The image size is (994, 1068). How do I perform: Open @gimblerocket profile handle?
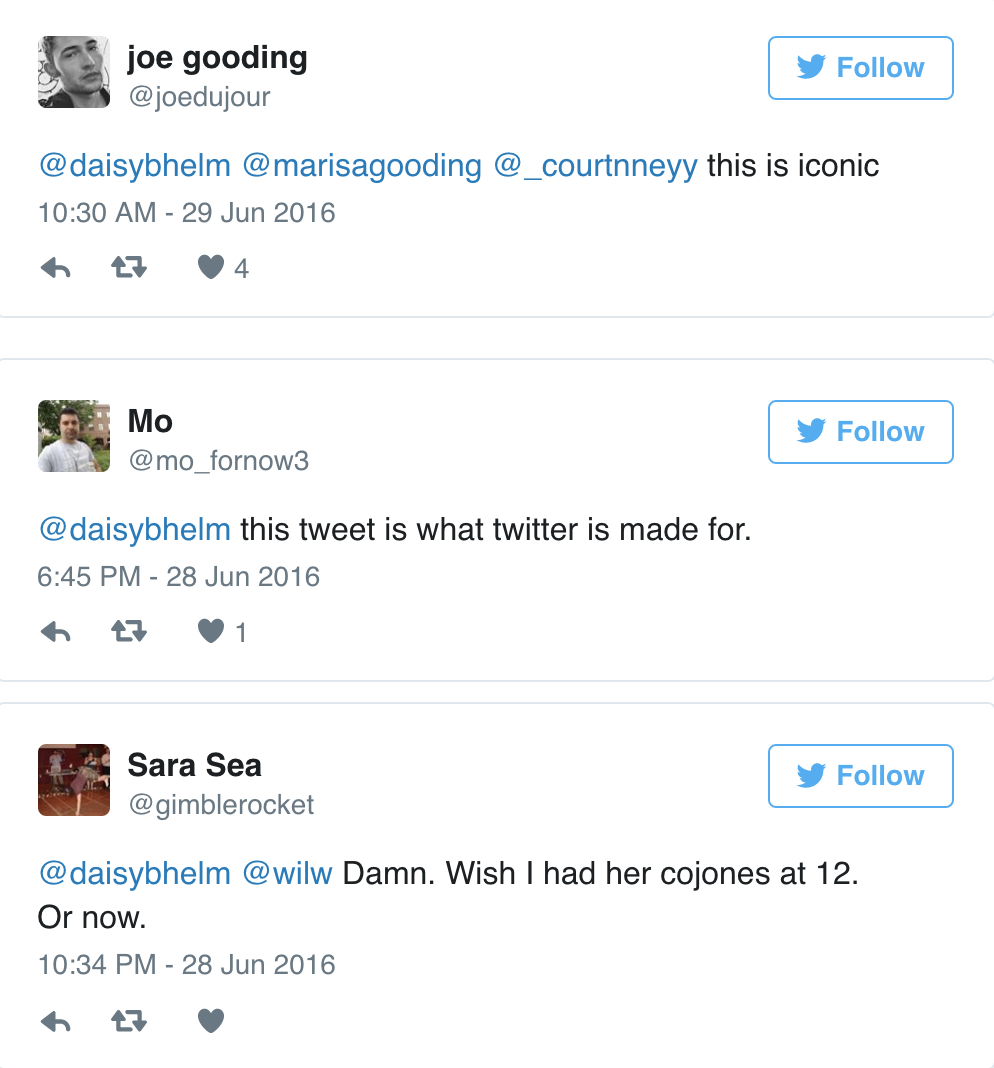pyautogui.click(x=221, y=805)
